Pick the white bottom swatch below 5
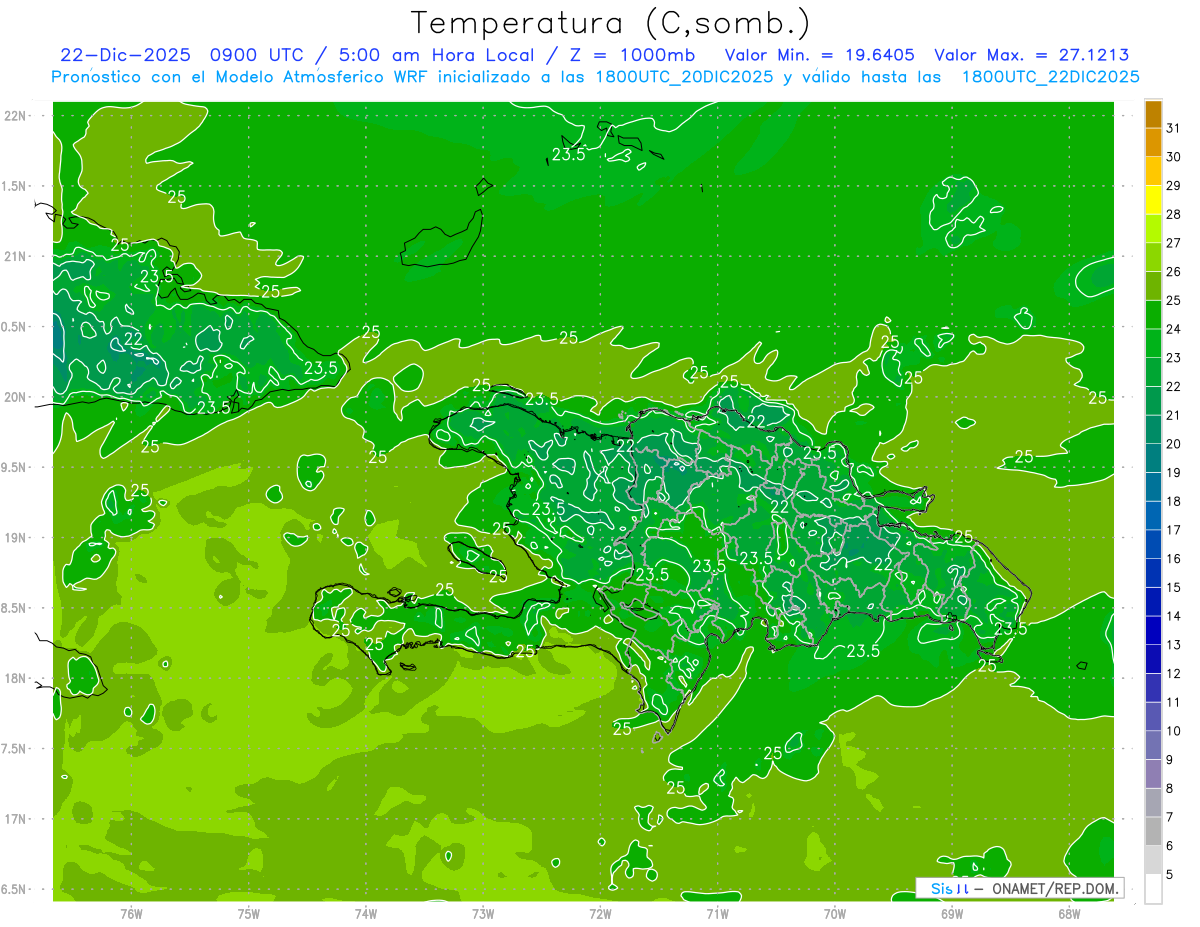The width and height of the screenshot is (1200, 927). [1153, 889]
